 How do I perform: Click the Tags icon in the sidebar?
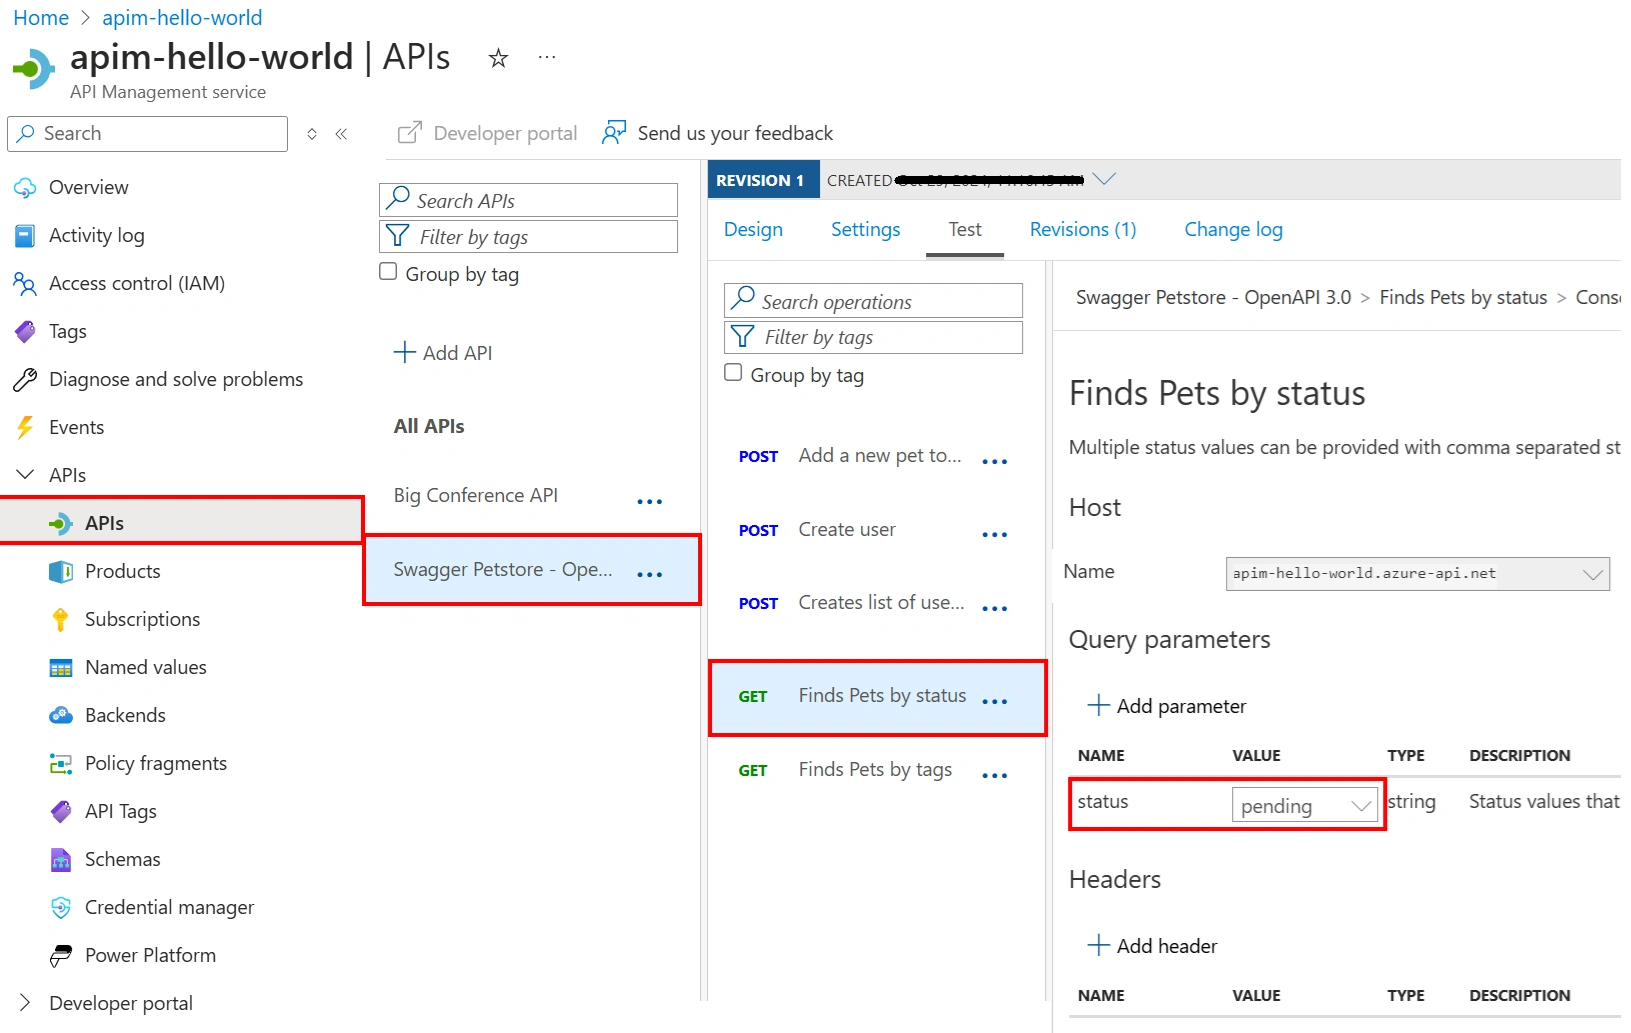pyautogui.click(x=25, y=332)
